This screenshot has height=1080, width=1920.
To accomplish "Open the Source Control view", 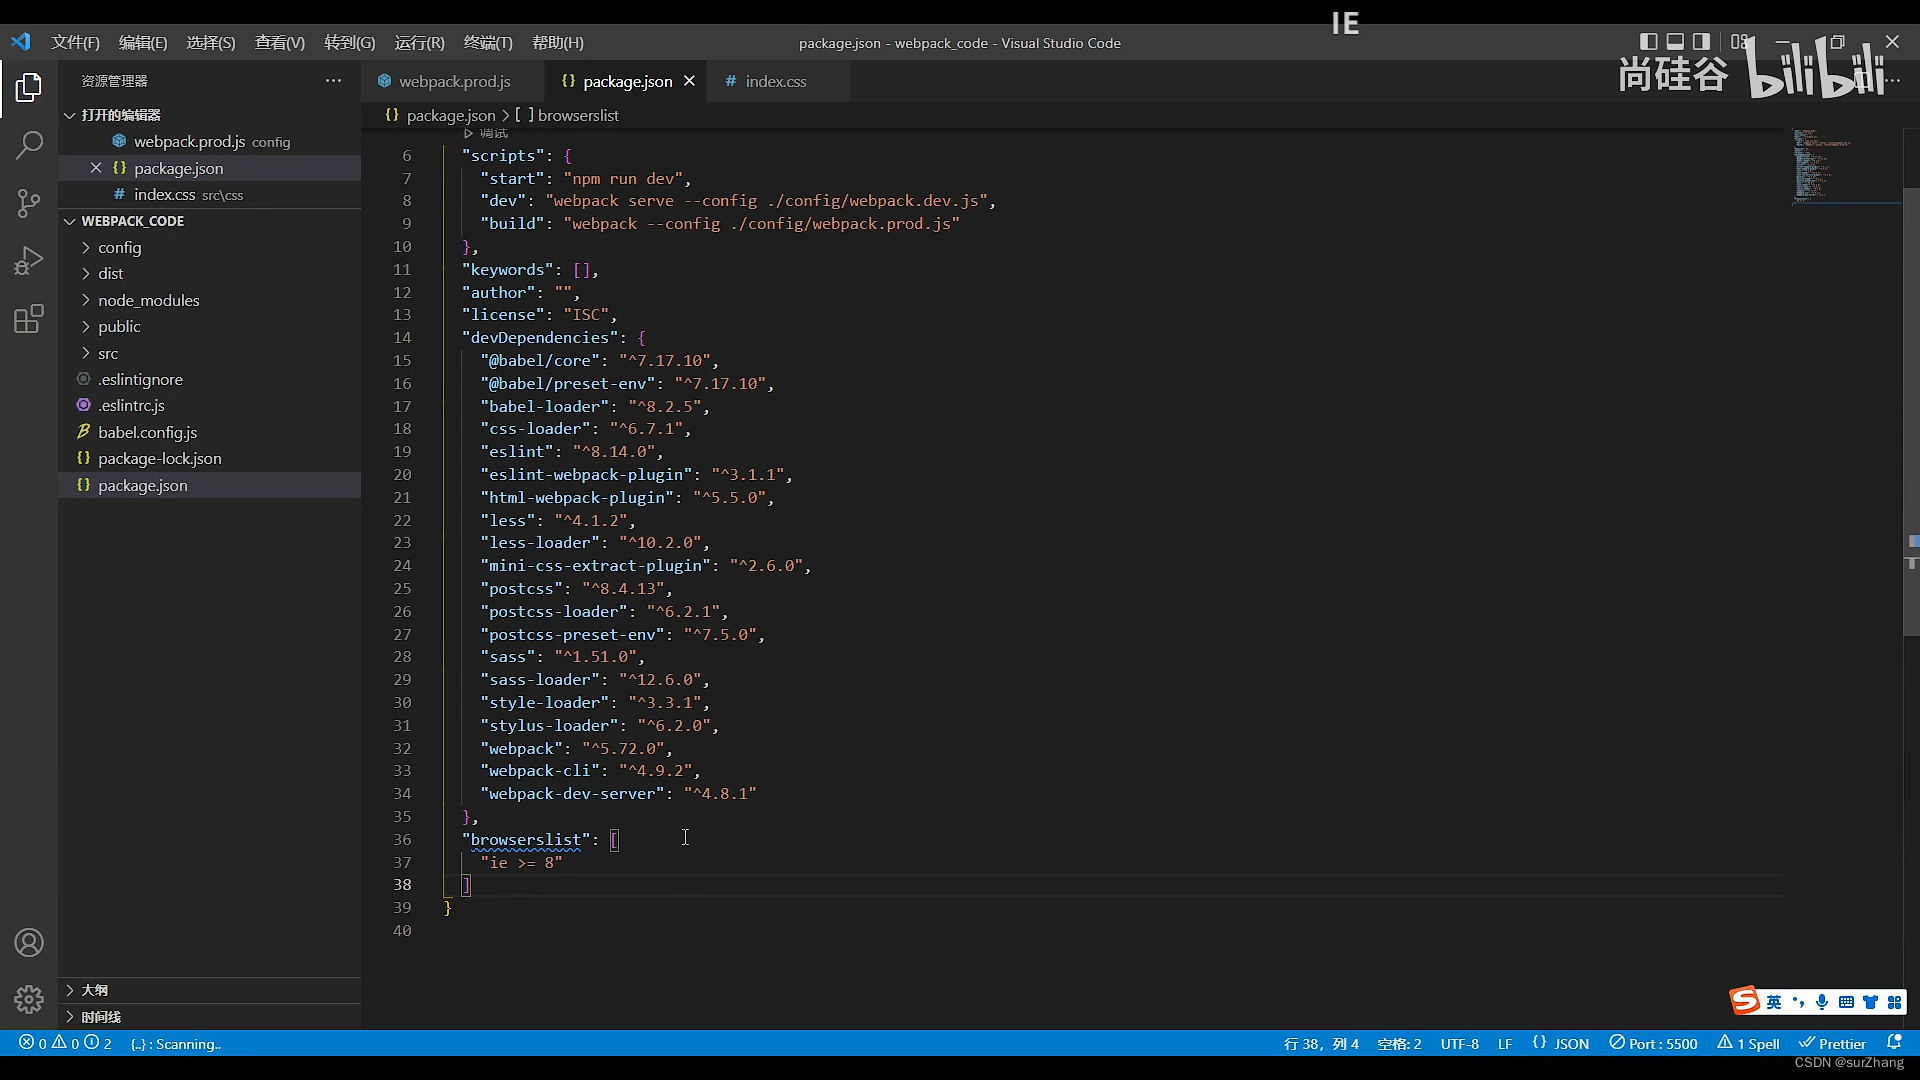I will [x=29, y=203].
